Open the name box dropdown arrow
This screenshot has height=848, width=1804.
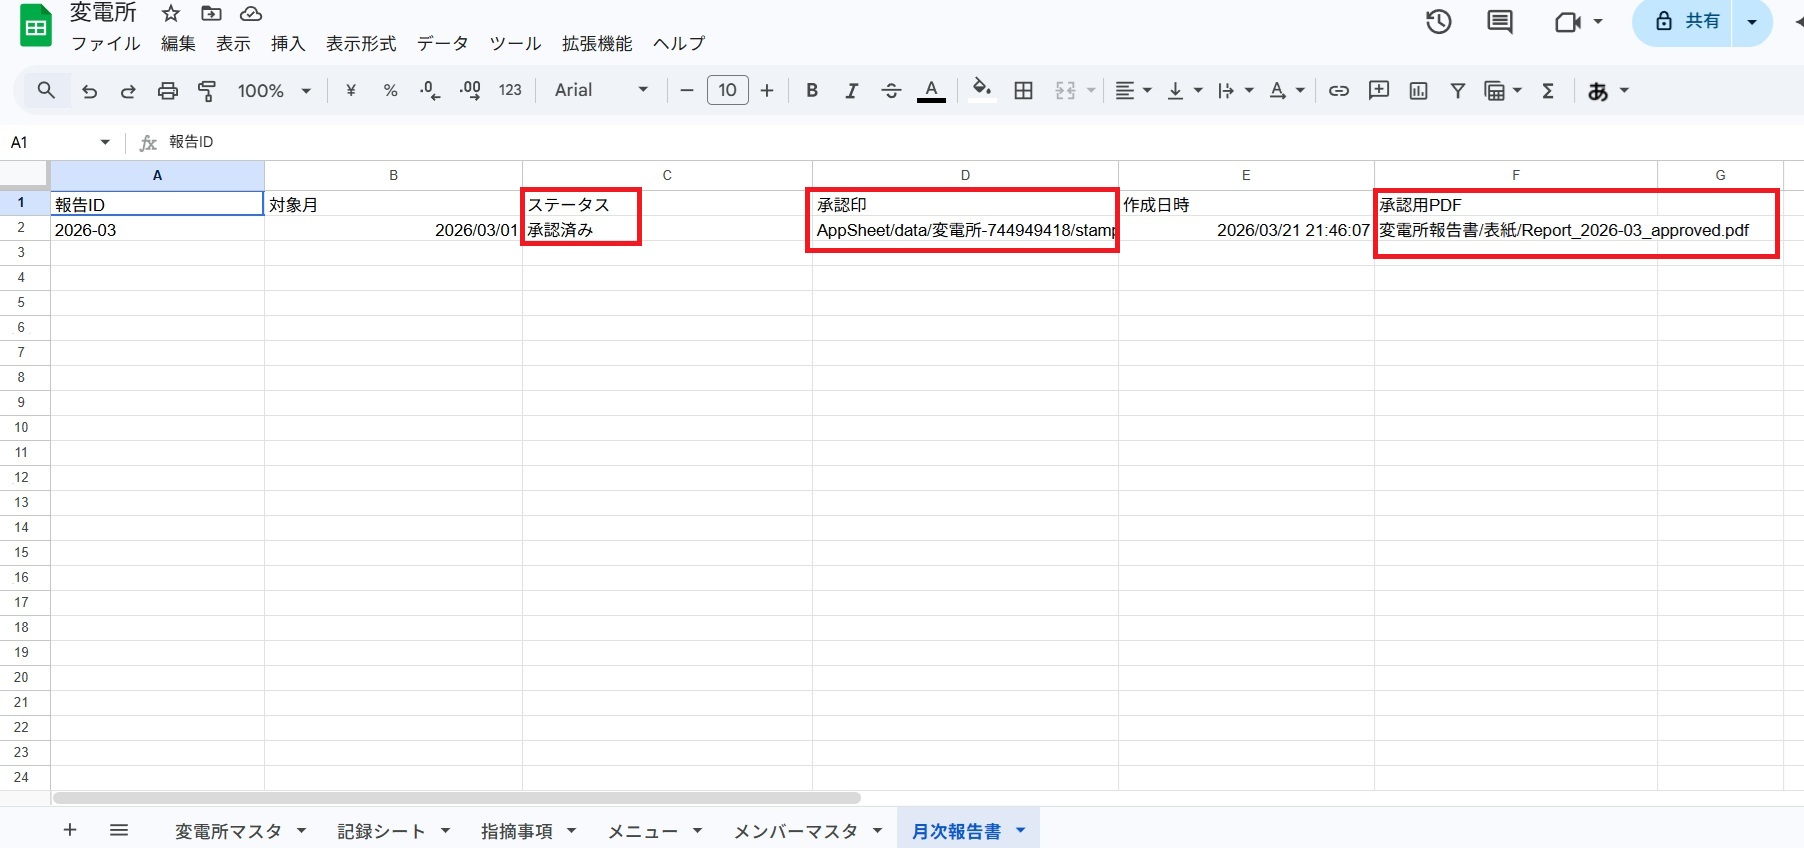105,142
